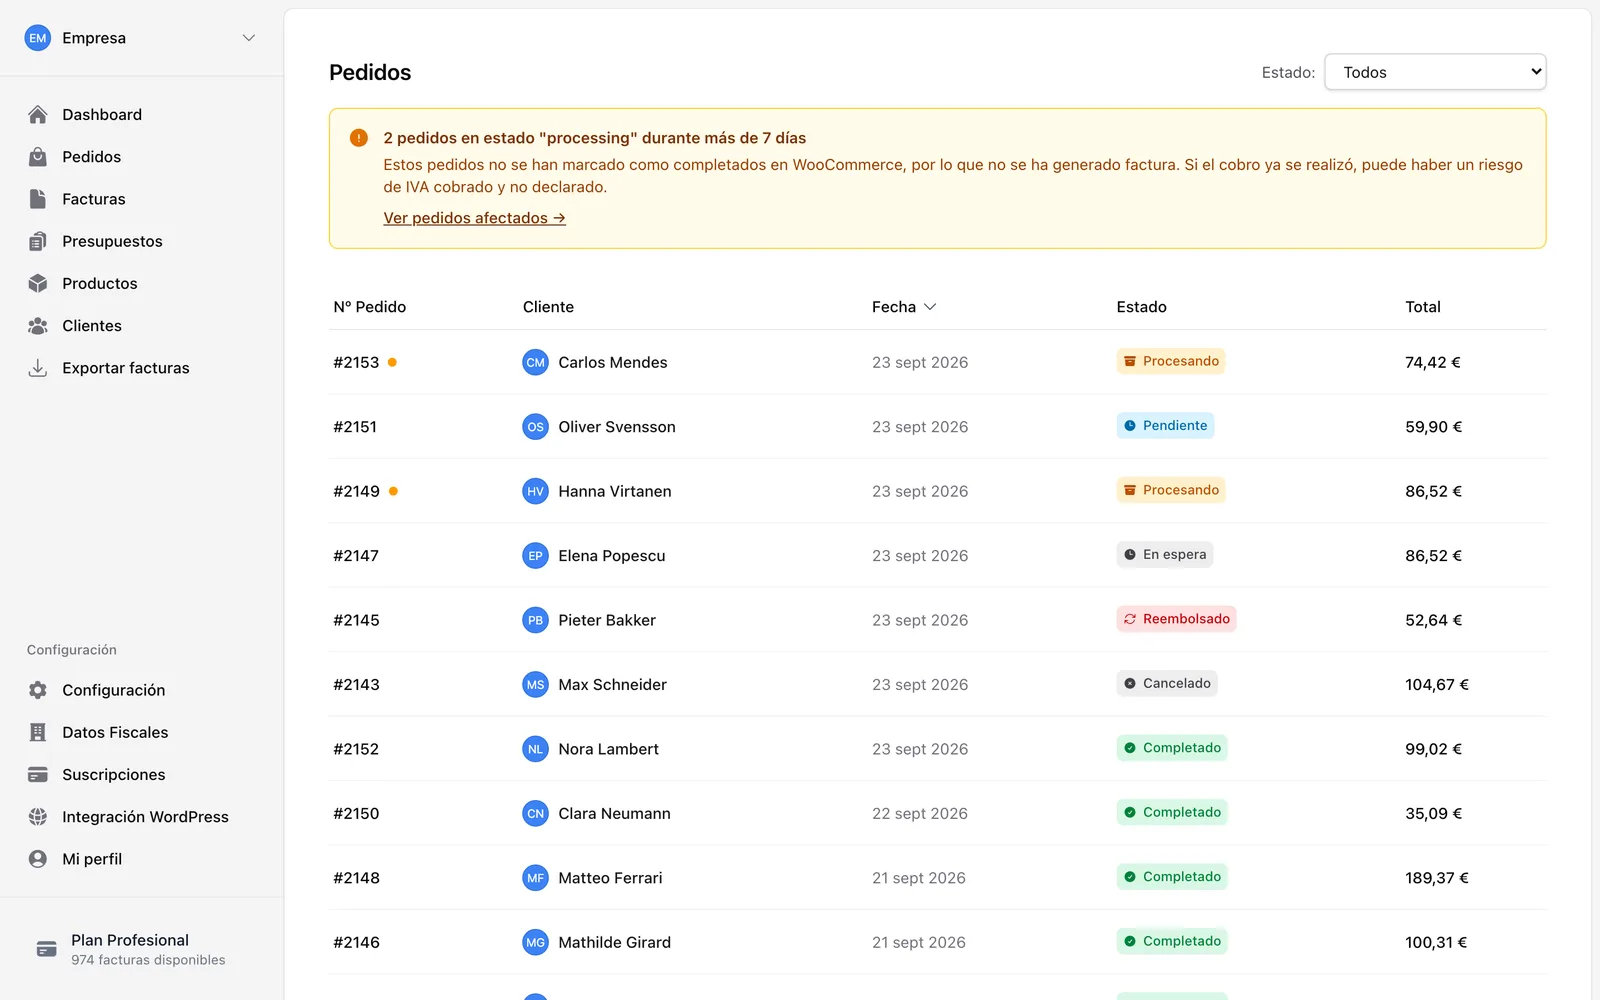Follow the Ver pedidos afectados link

pos(474,218)
